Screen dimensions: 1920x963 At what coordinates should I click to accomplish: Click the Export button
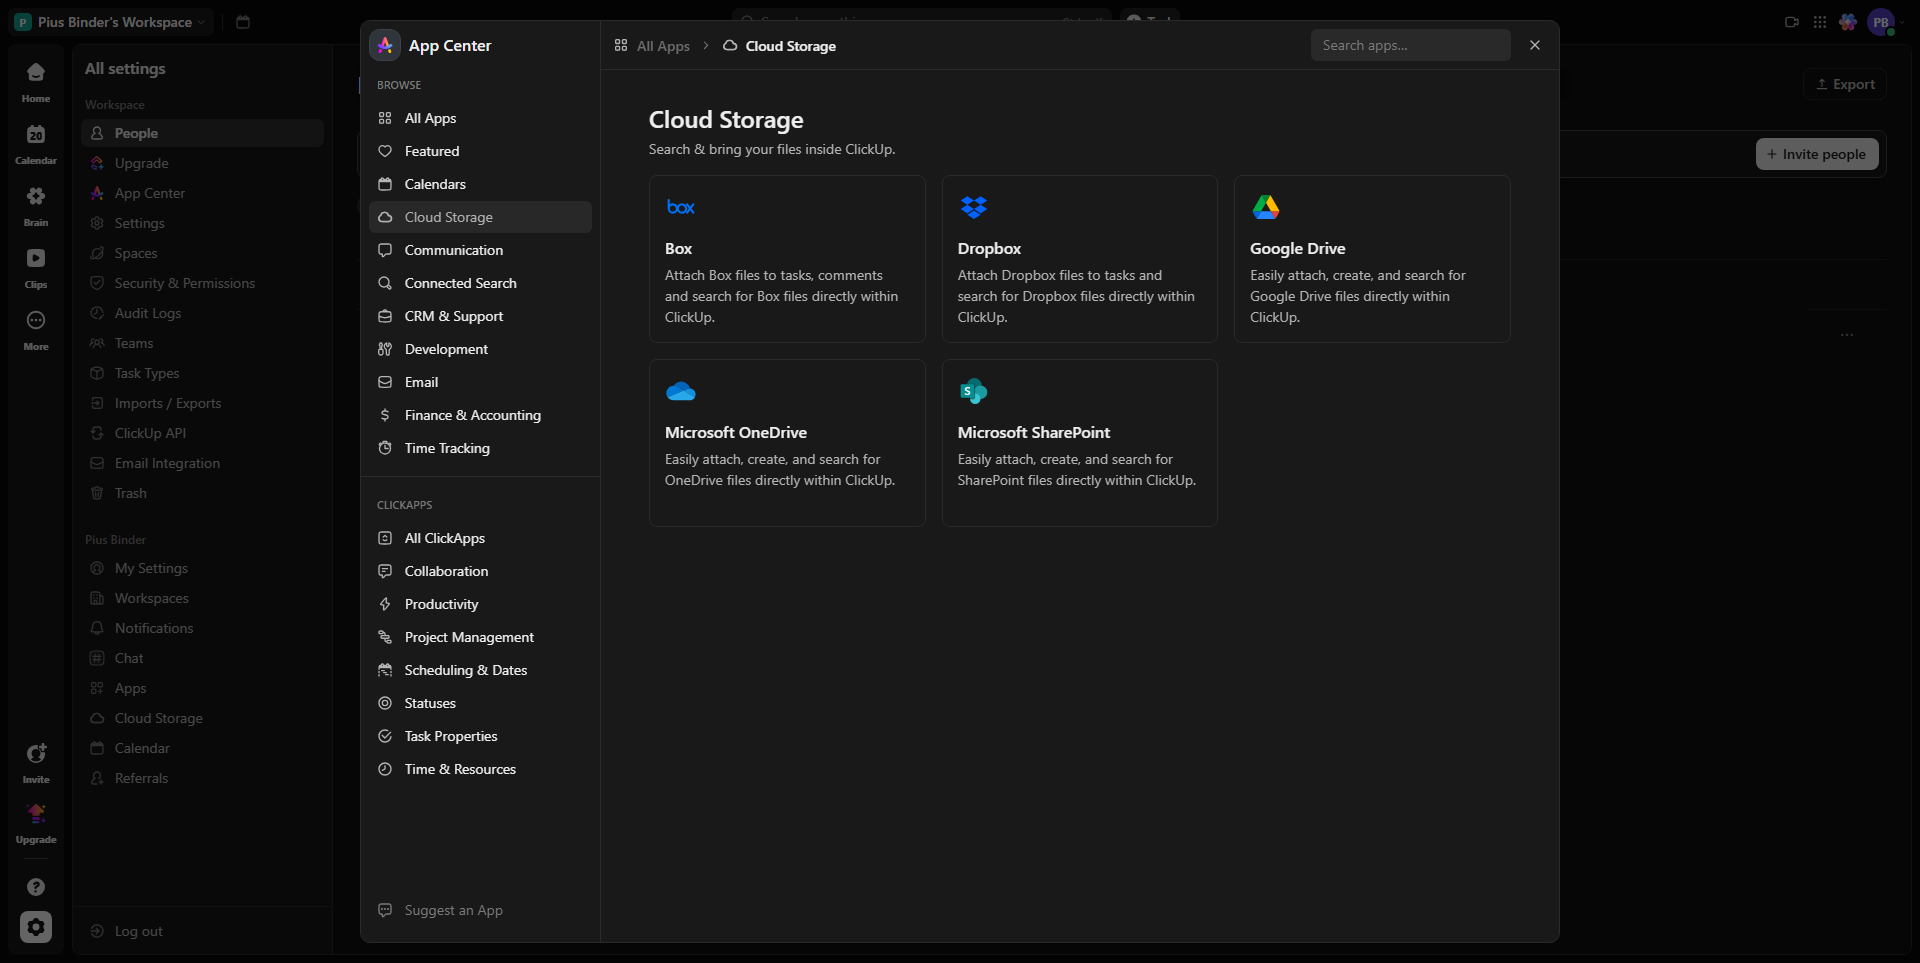click(x=1845, y=84)
